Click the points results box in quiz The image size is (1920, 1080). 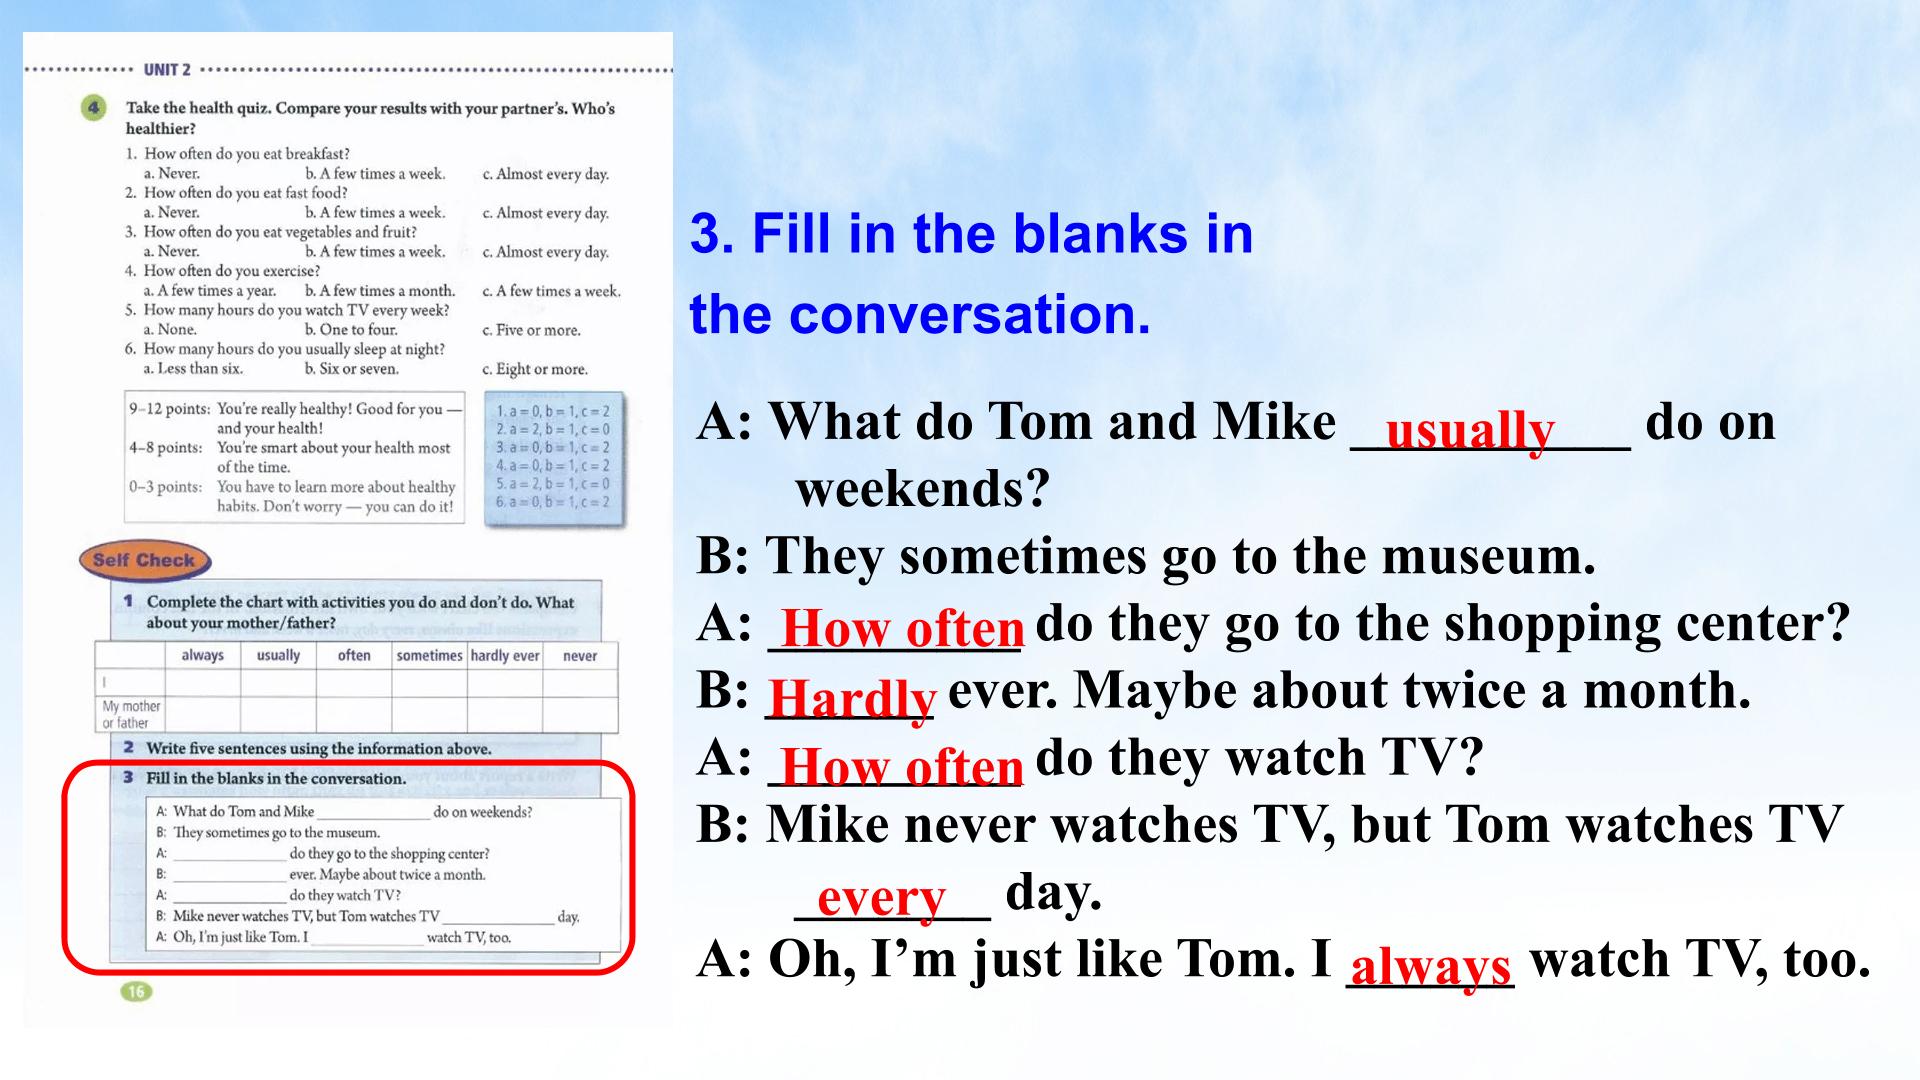pos(295,457)
